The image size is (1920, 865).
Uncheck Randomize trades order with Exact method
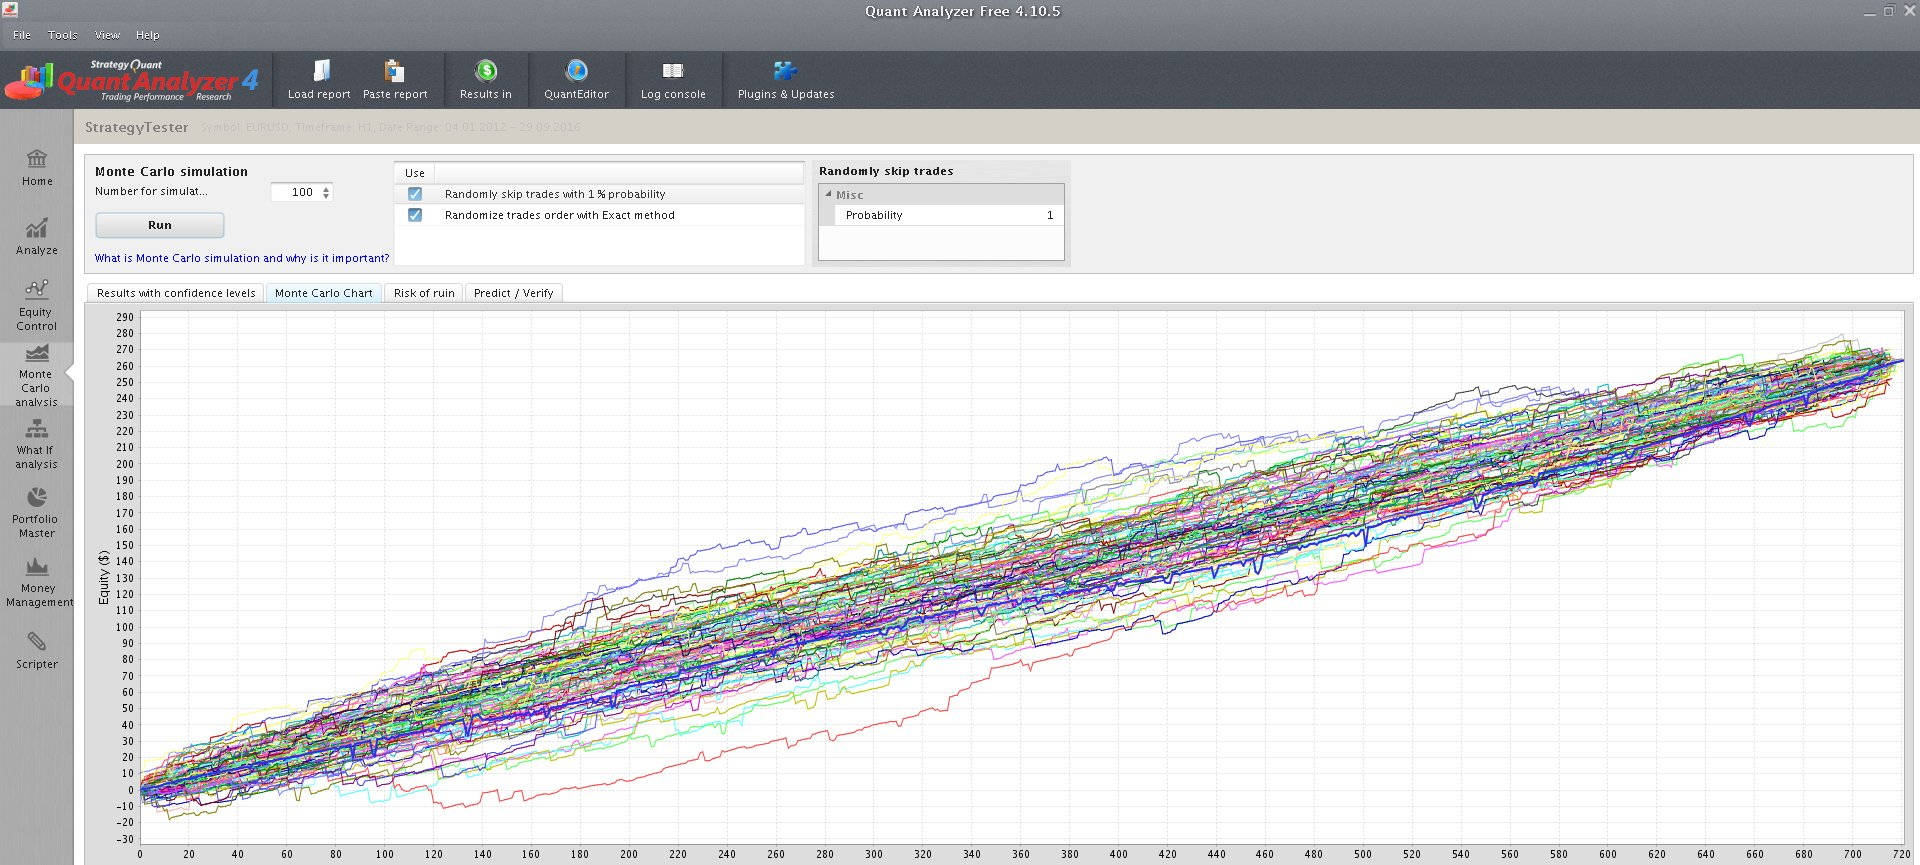(x=415, y=215)
